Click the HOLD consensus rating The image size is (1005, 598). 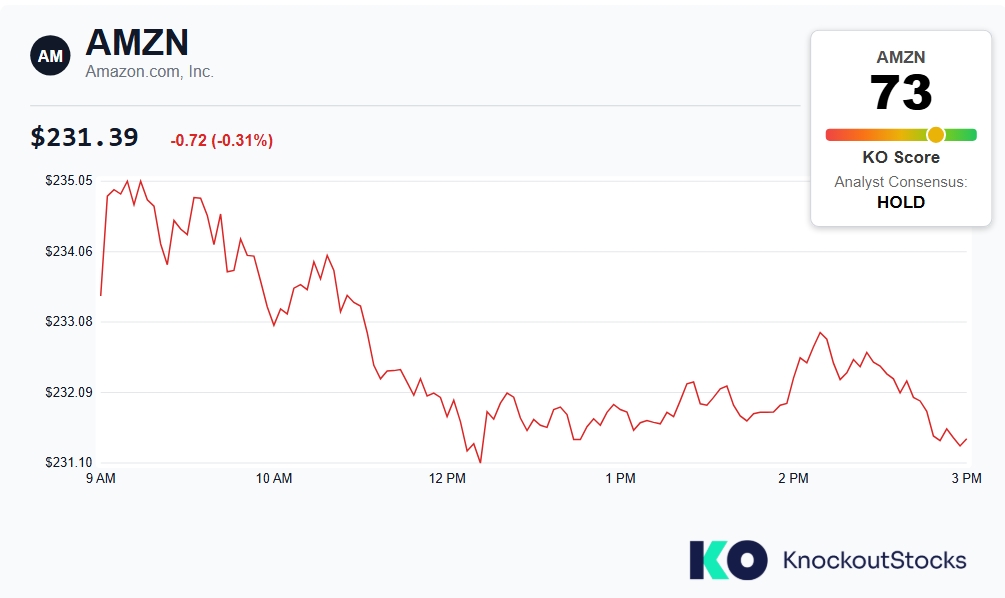[901, 203]
